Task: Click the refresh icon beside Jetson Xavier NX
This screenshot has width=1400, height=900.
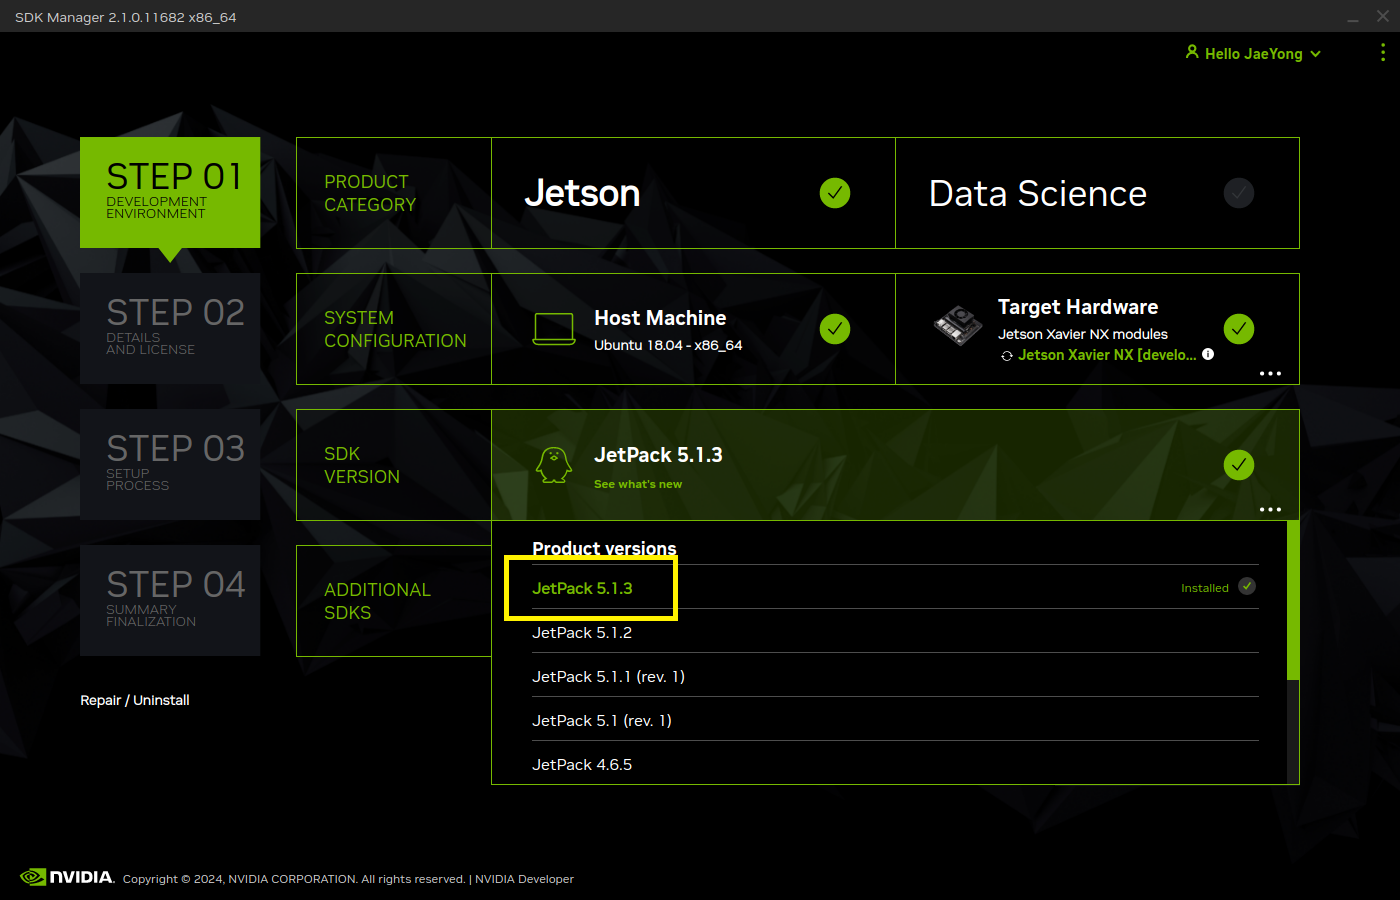Action: pos(1007,356)
